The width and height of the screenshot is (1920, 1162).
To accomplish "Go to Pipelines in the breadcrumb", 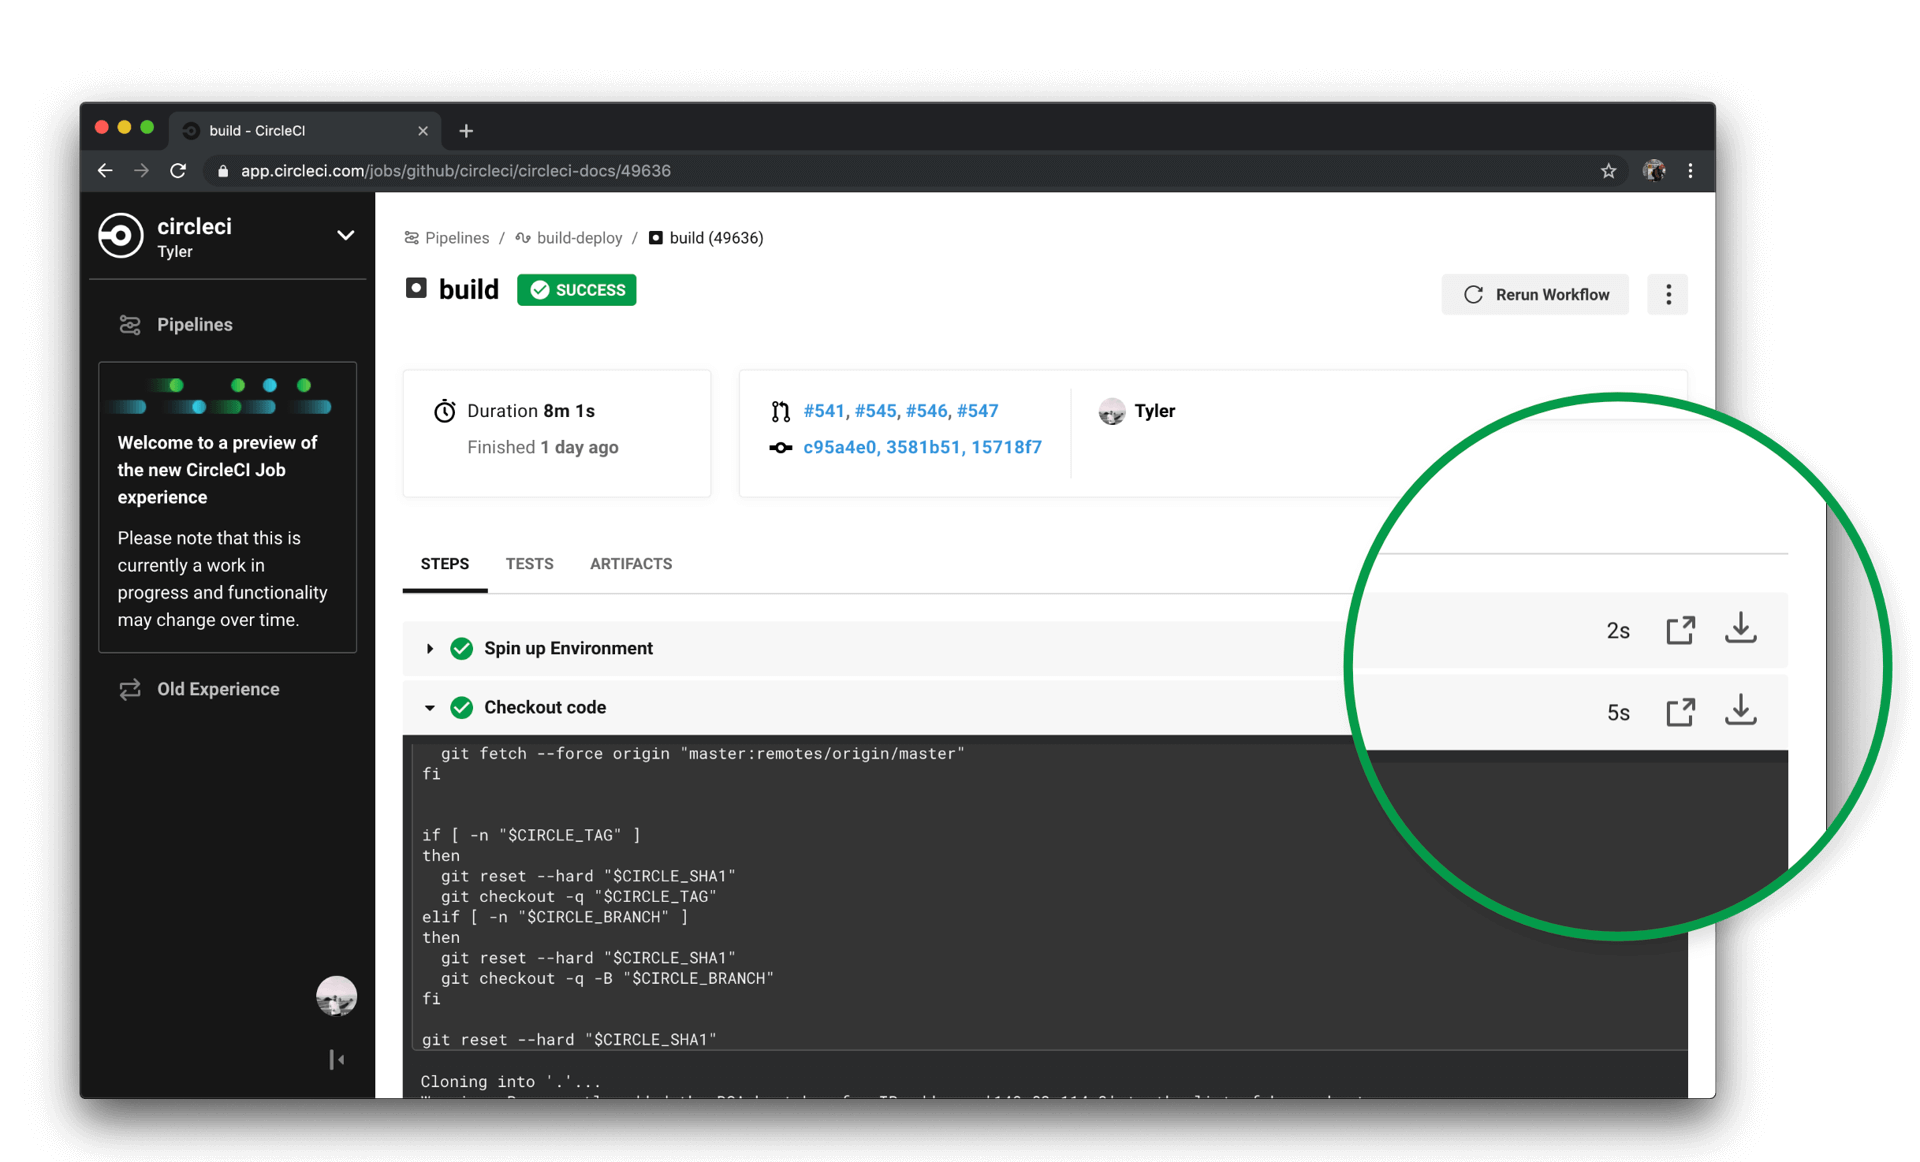I will coord(447,238).
